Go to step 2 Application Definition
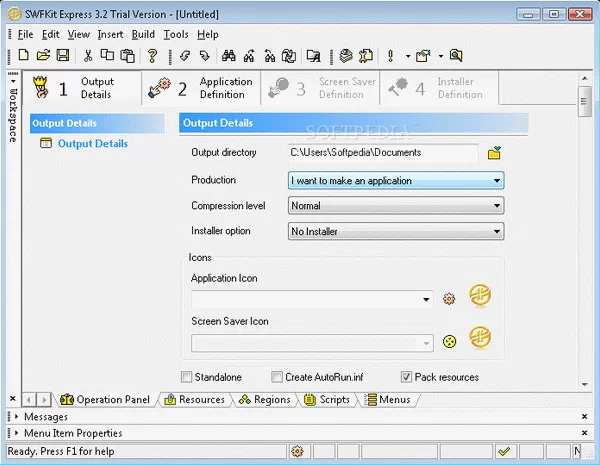The height and width of the screenshot is (465, 600). point(201,88)
